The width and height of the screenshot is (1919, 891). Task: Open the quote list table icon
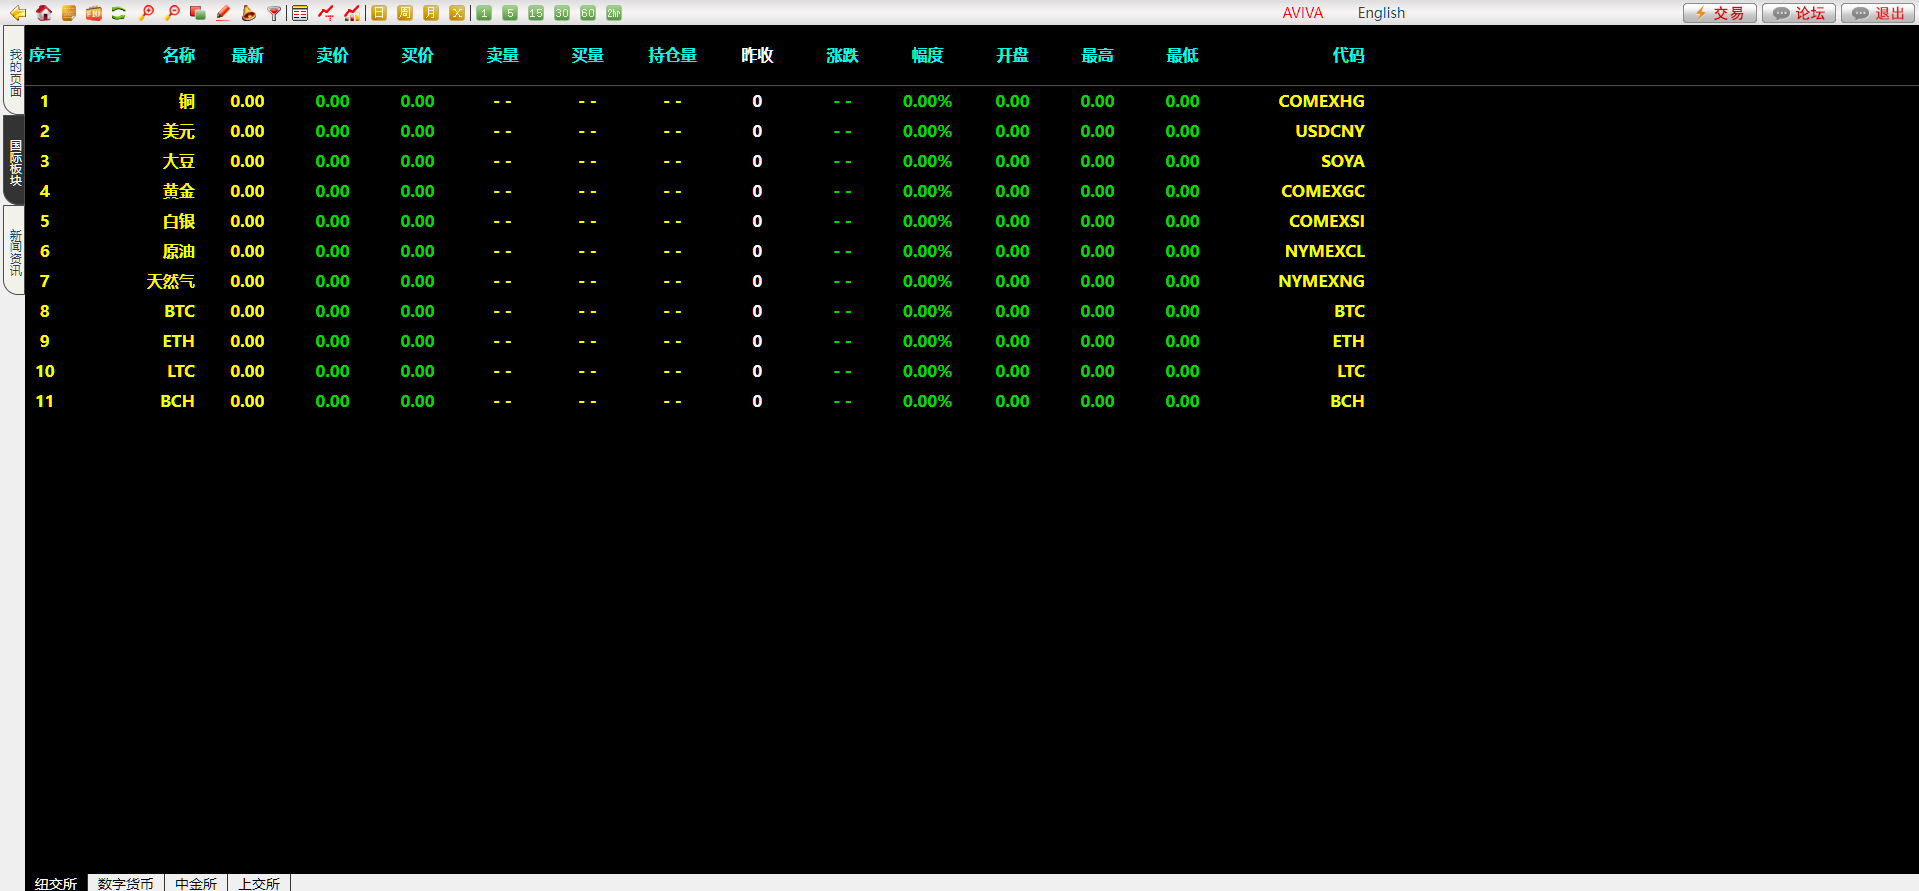[300, 13]
